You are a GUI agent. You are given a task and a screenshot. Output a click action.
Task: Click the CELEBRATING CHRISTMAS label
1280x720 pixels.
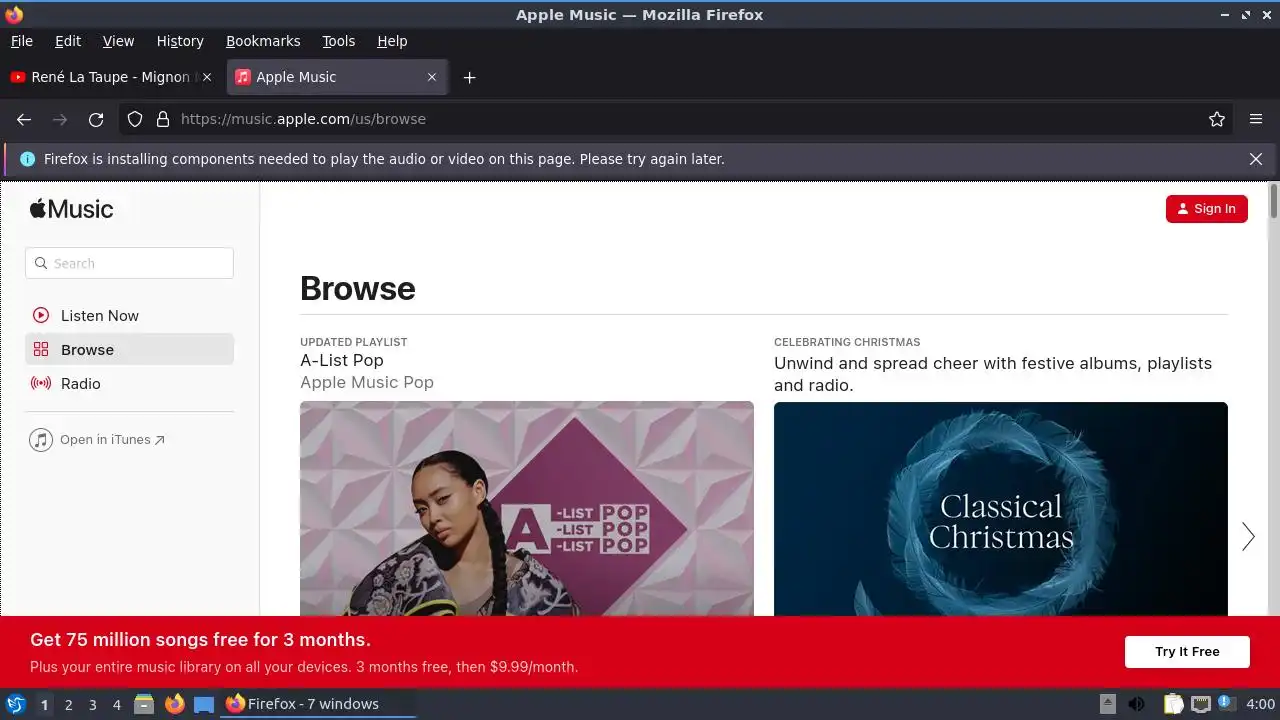847,342
